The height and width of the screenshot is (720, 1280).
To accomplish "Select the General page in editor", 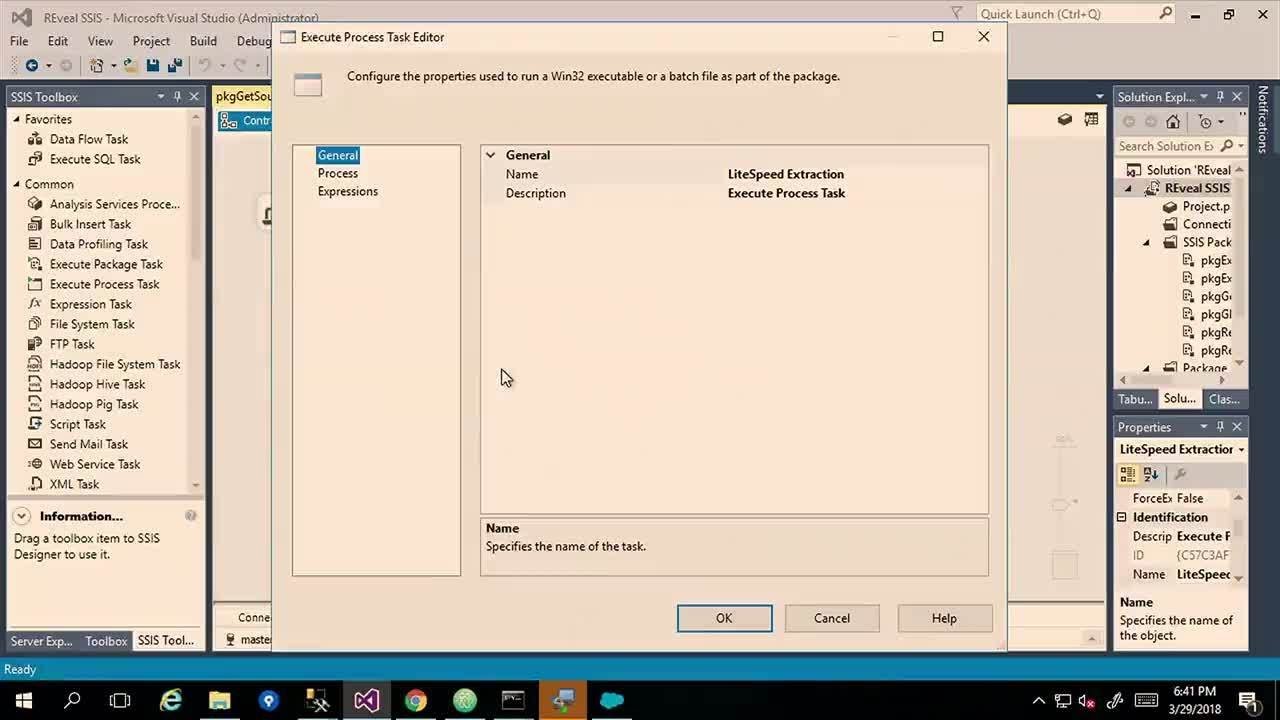I will coord(338,155).
